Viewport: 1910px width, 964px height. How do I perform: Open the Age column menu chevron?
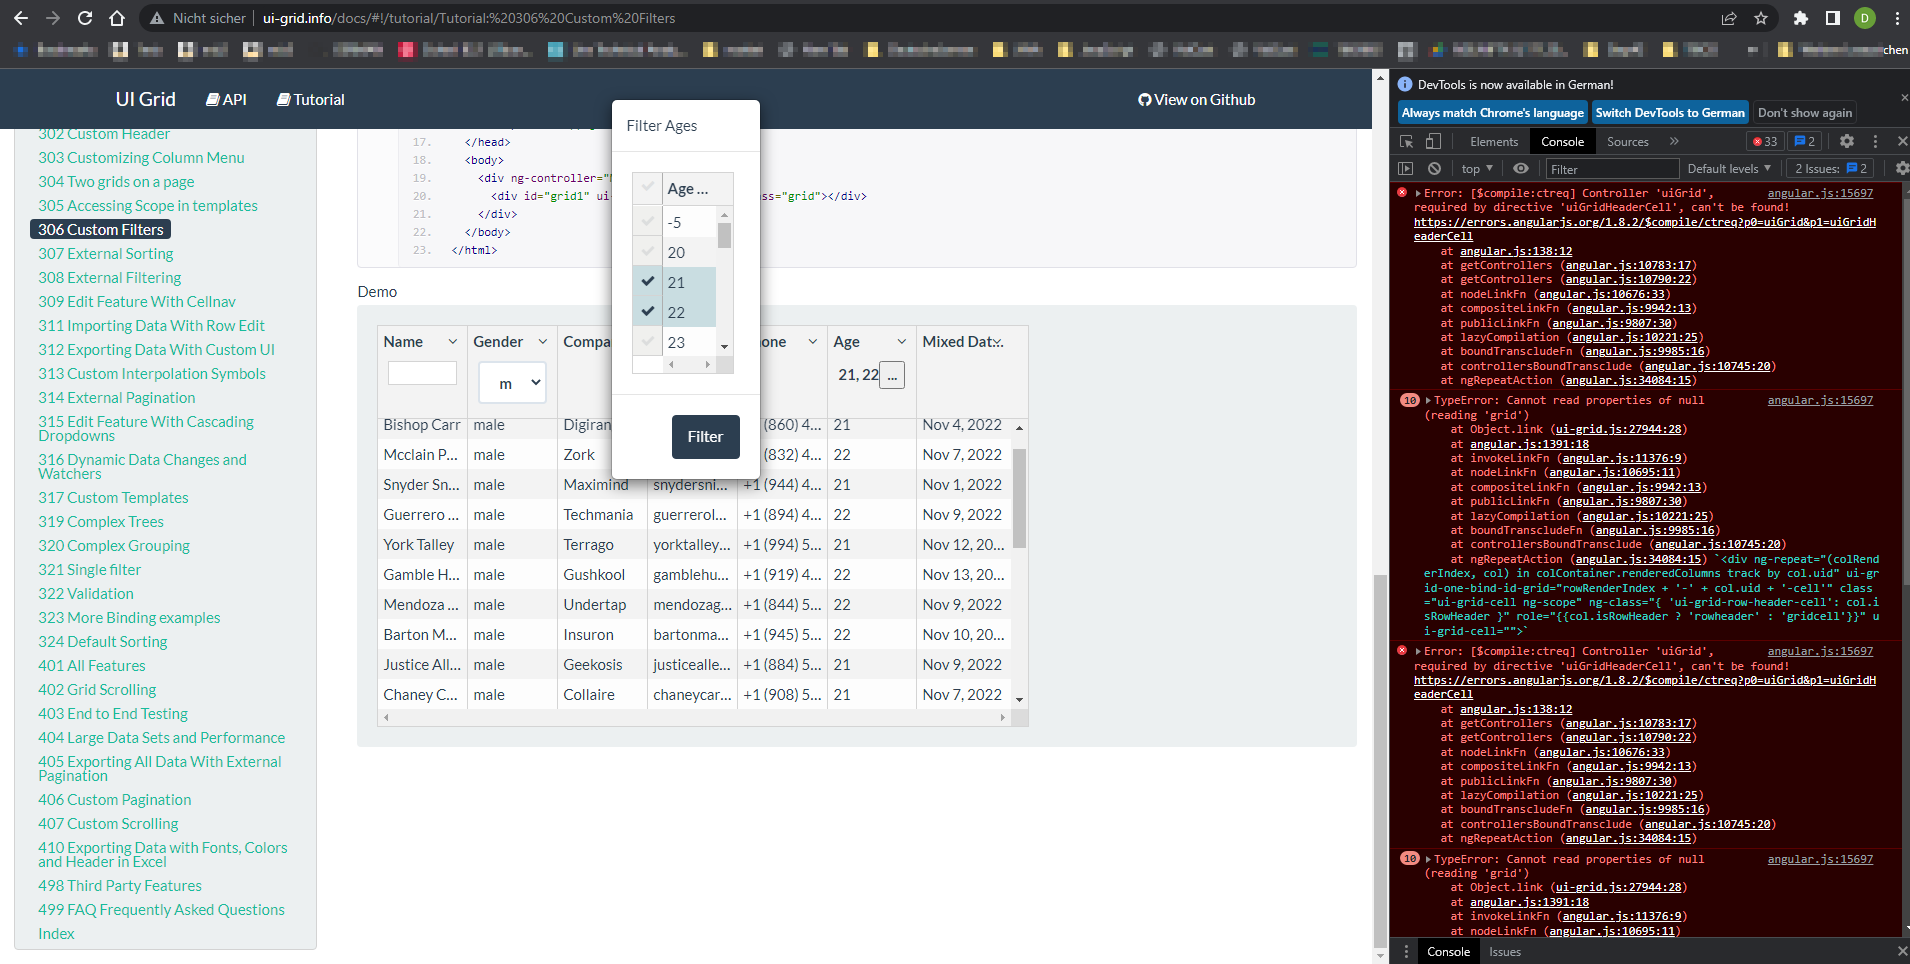pos(902,341)
